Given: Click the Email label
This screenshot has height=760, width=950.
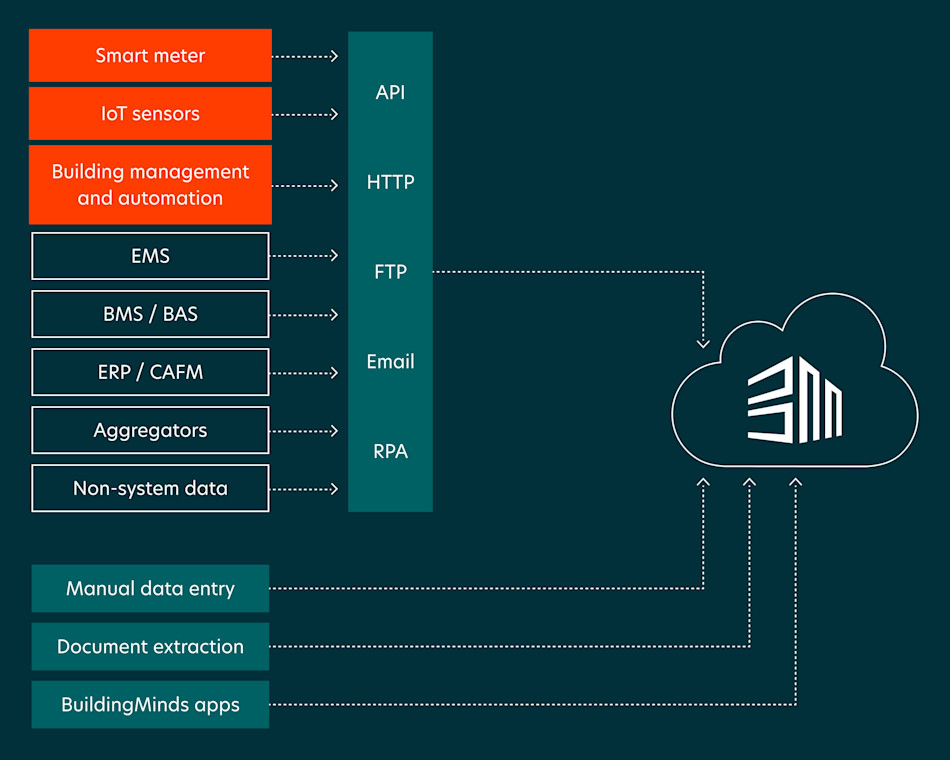Looking at the screenshot, I should click(x=390, y=362).
